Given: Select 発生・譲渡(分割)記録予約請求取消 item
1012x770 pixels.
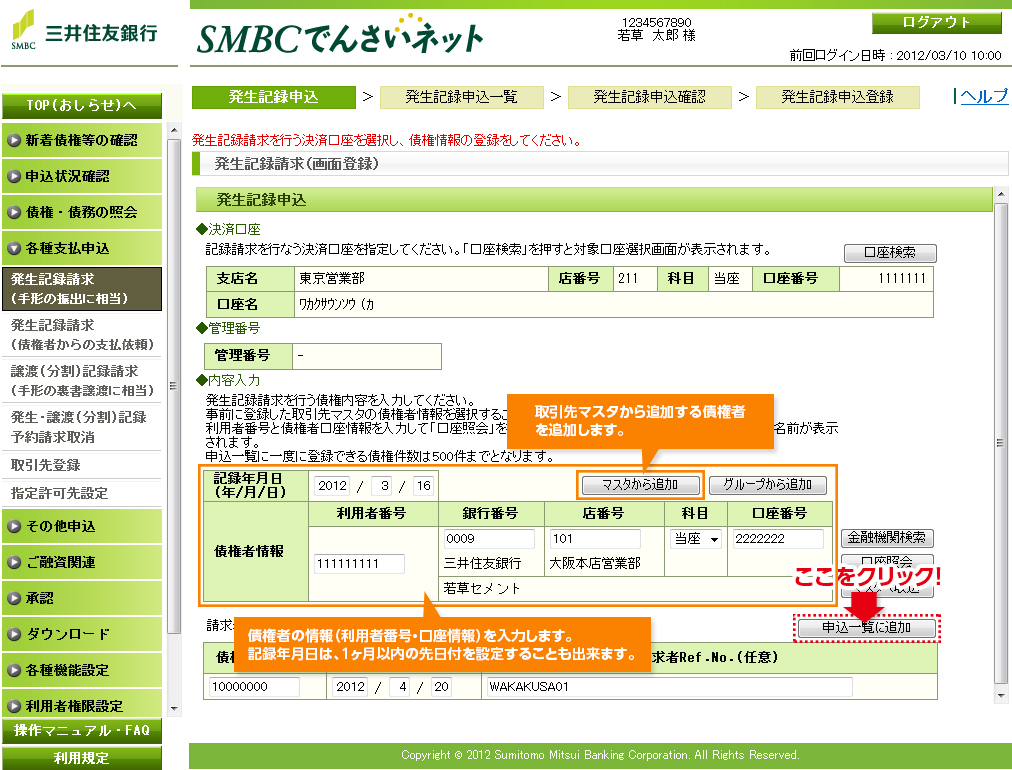Looking at the screenshot, I should pyautogui.click(x=82, y=427).
